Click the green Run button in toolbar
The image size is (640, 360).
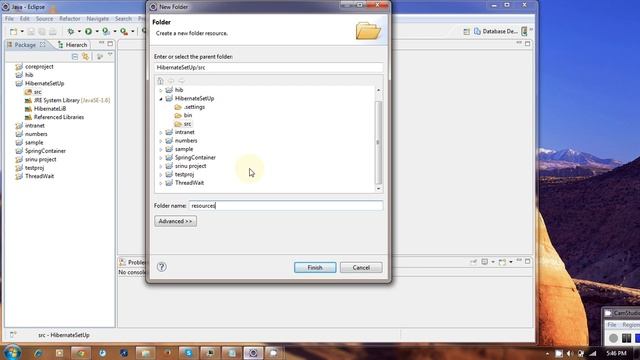click(88, 31)
